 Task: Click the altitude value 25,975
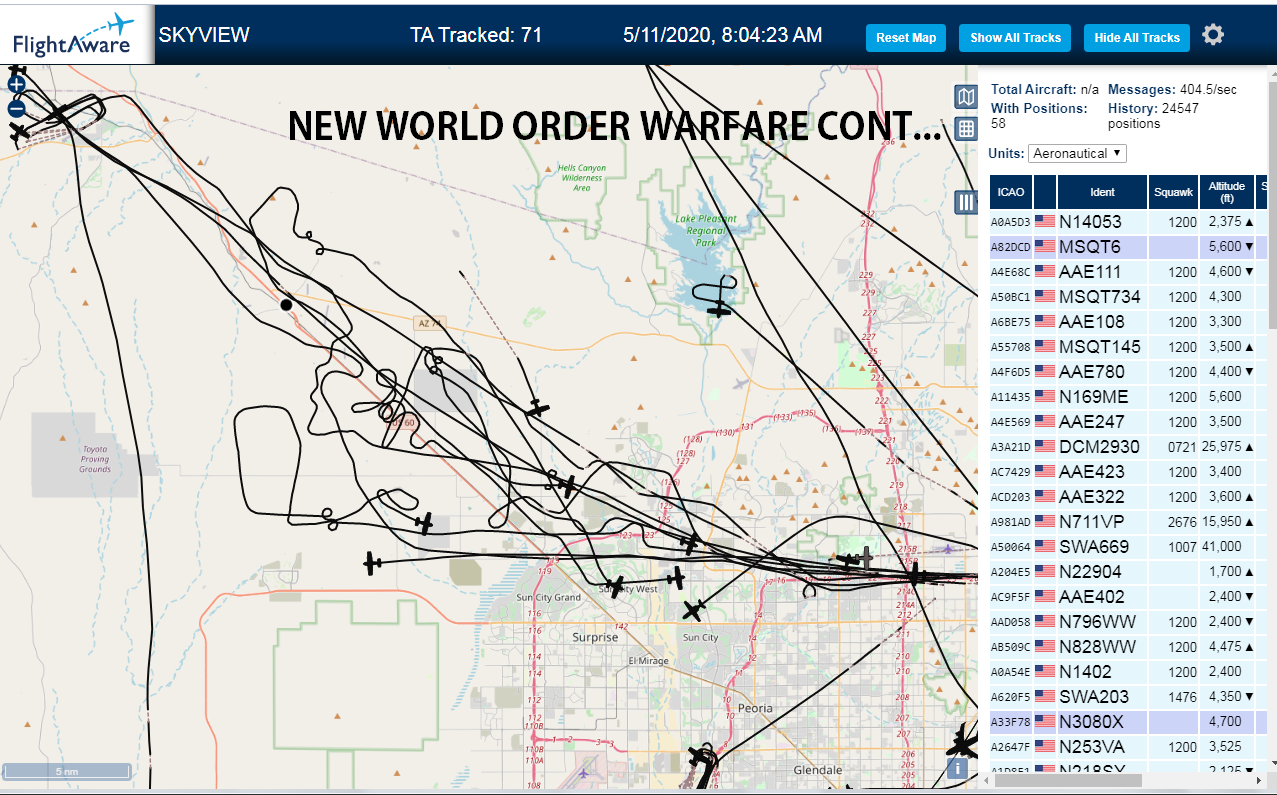point(1224,447)
